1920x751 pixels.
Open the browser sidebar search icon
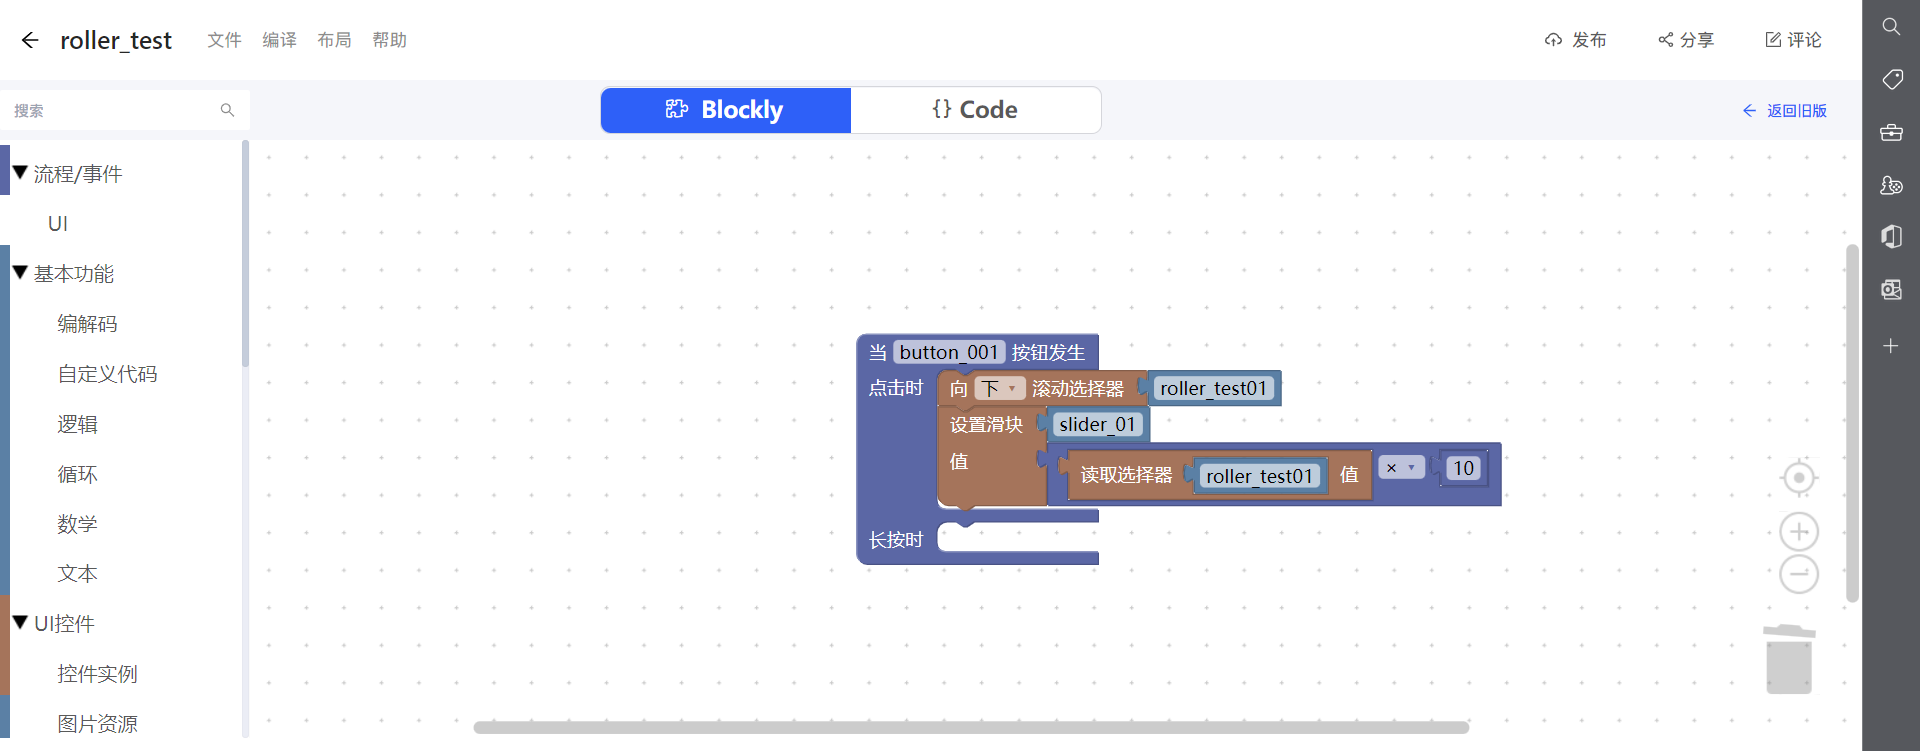pos(1891,27)
